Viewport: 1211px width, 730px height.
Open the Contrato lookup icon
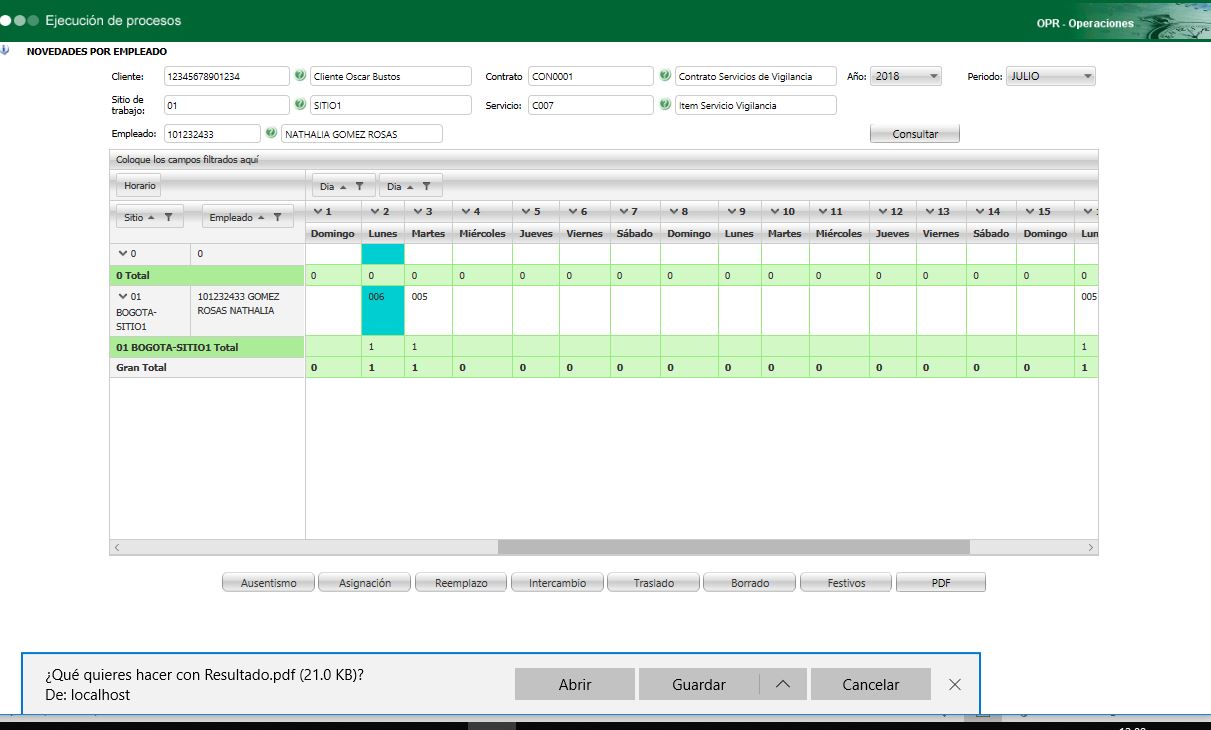[665, 76]
